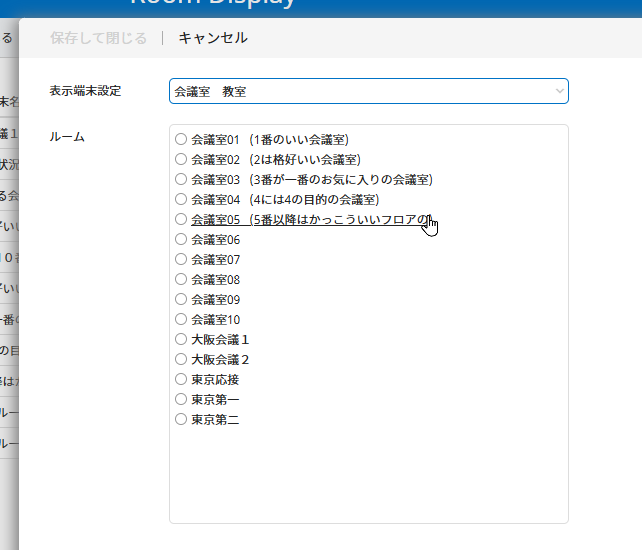The image size is (642, 550).
Task: Pick 会議室08 in the room list
Action: click(x=181, y=279)
